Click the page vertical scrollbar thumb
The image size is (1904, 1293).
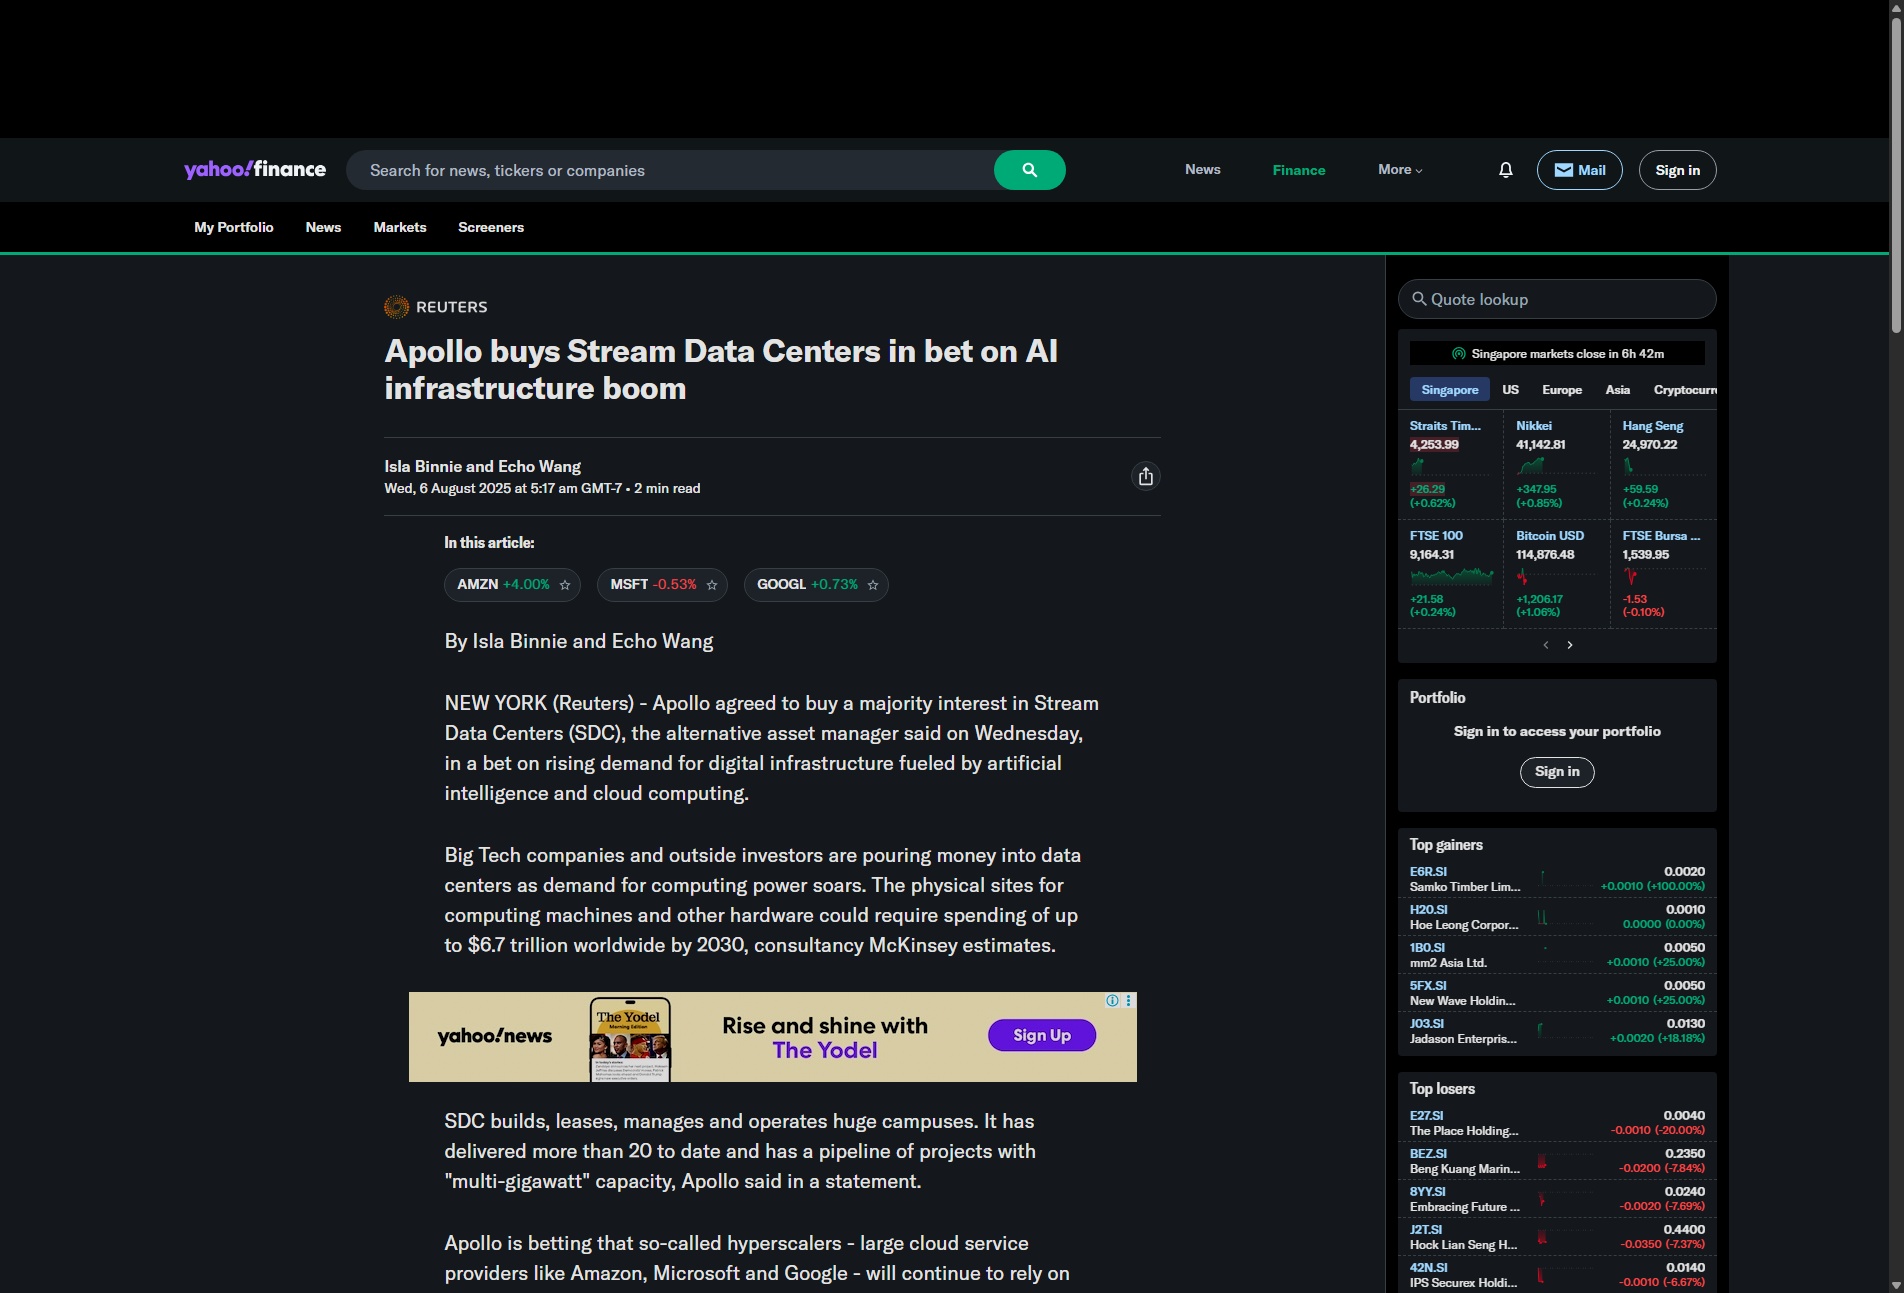1896,175
